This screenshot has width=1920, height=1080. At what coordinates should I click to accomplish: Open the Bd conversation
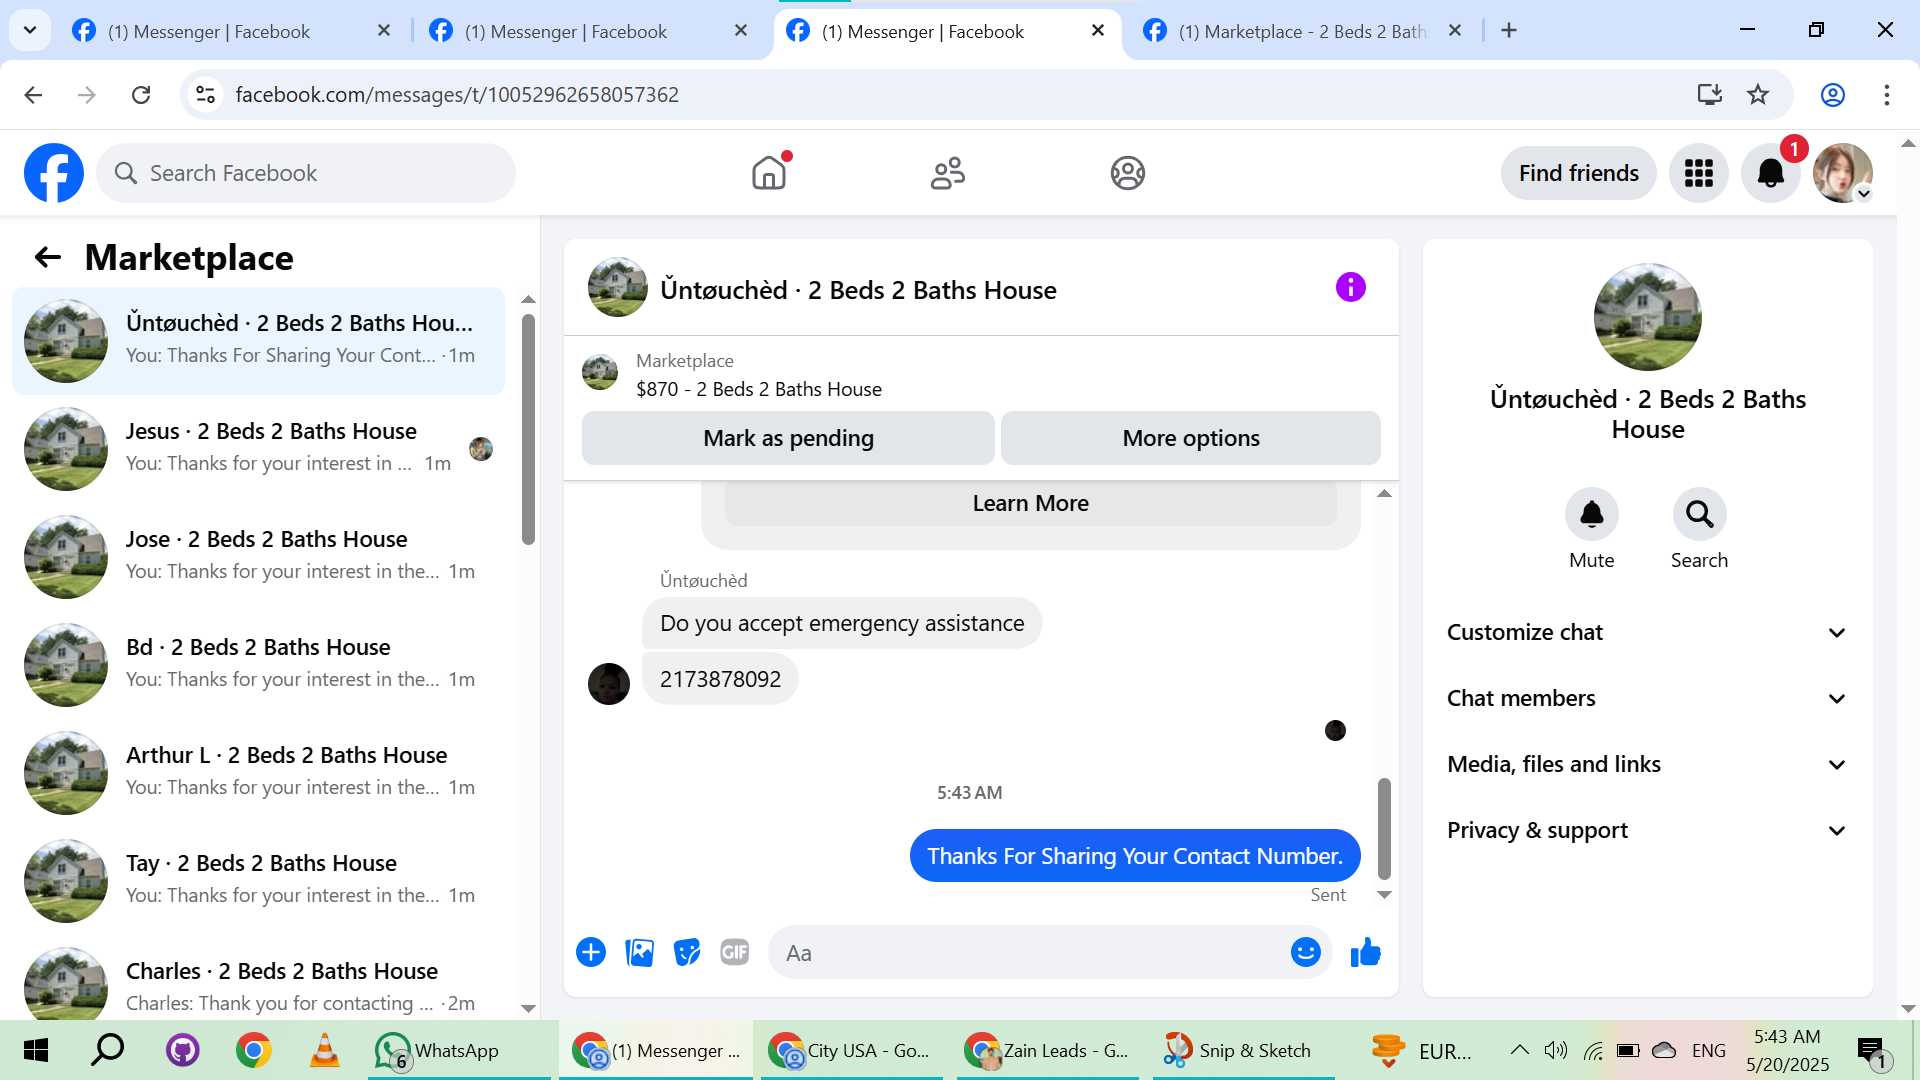click(260, 663)
